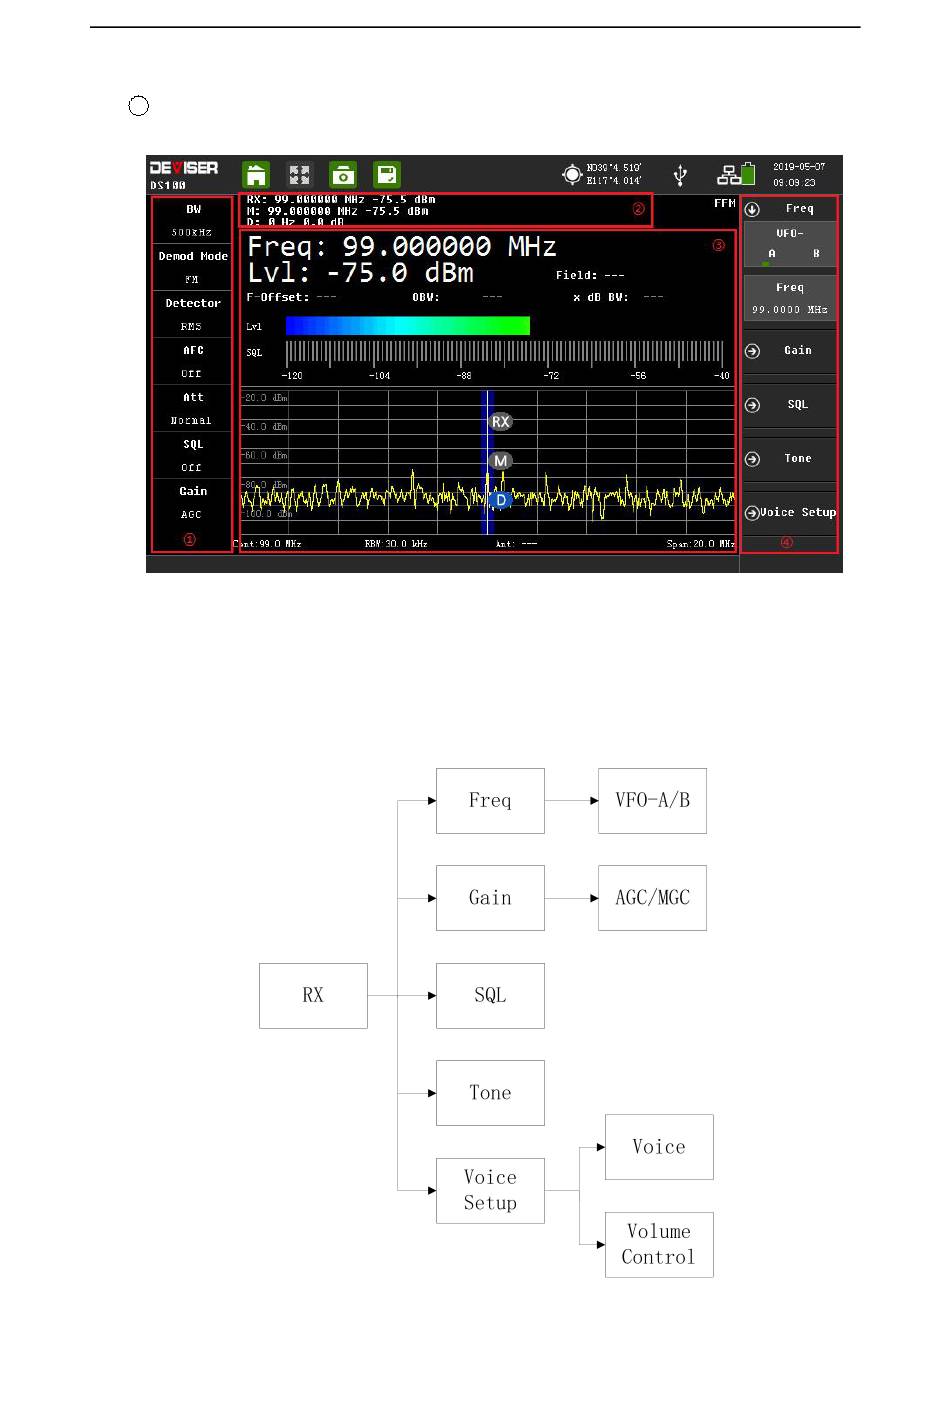This screenshot has width=950, height=1408.
Task: Check the green battery level icon
Action: tap(748, 175)
